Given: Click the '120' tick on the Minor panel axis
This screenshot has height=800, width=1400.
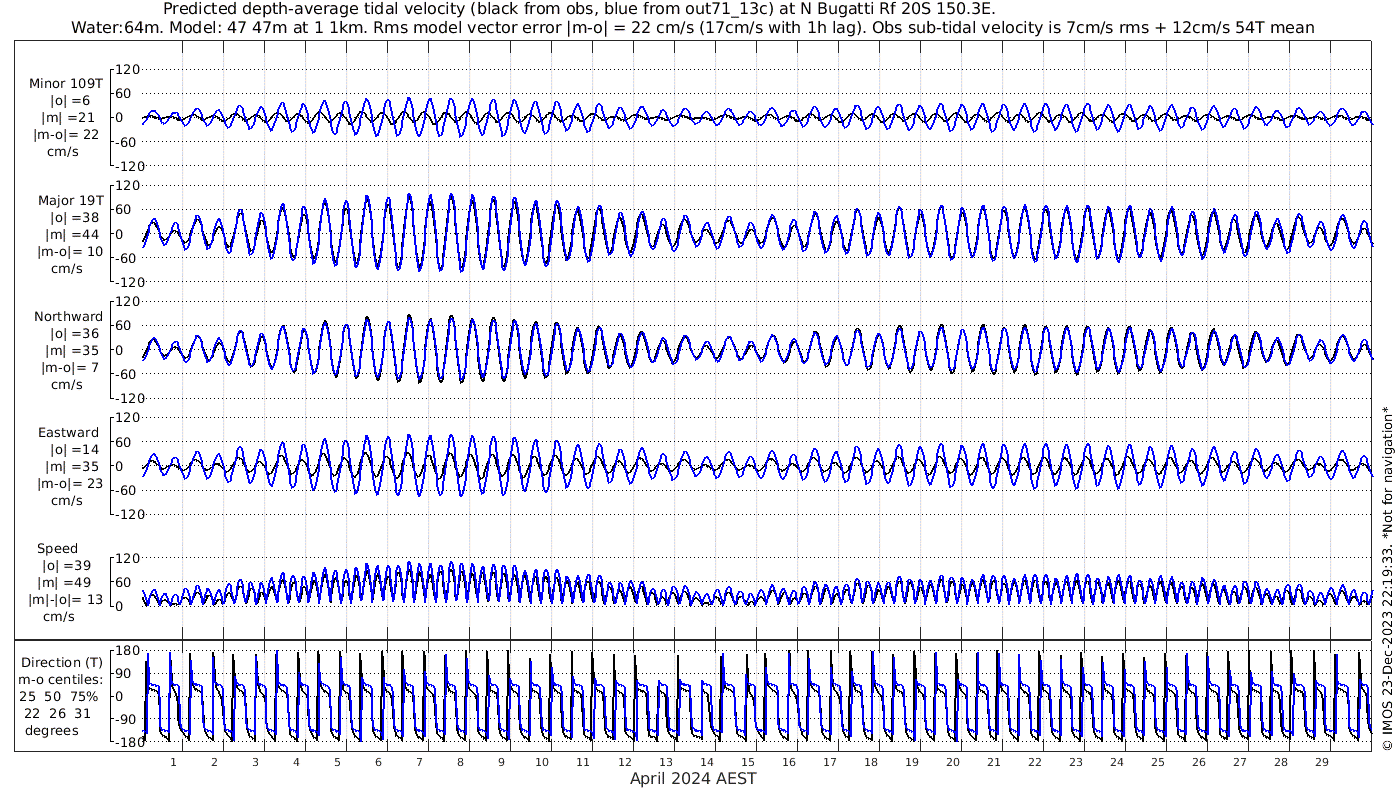Looking at the screenshot, I should [x=129, y=70].
